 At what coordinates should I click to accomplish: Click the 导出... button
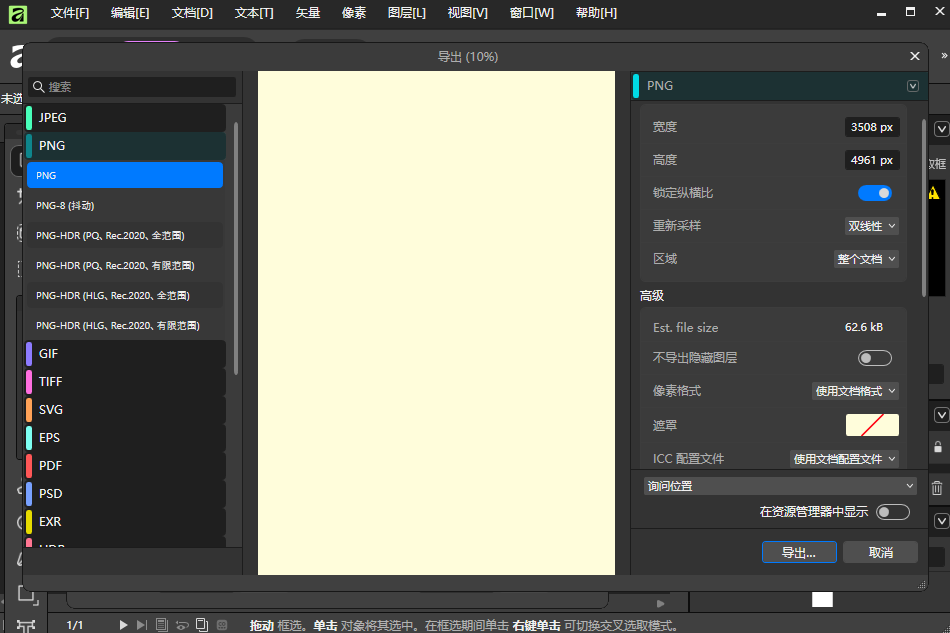799,552
